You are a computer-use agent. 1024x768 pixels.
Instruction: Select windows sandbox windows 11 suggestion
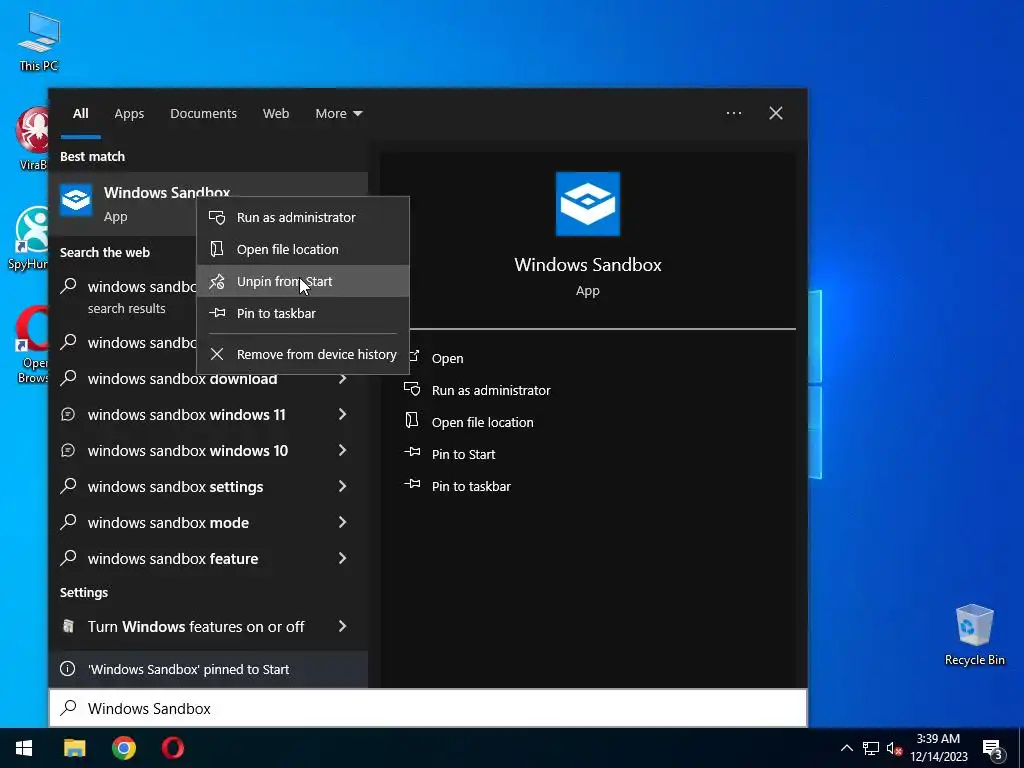tap(186, 415)
